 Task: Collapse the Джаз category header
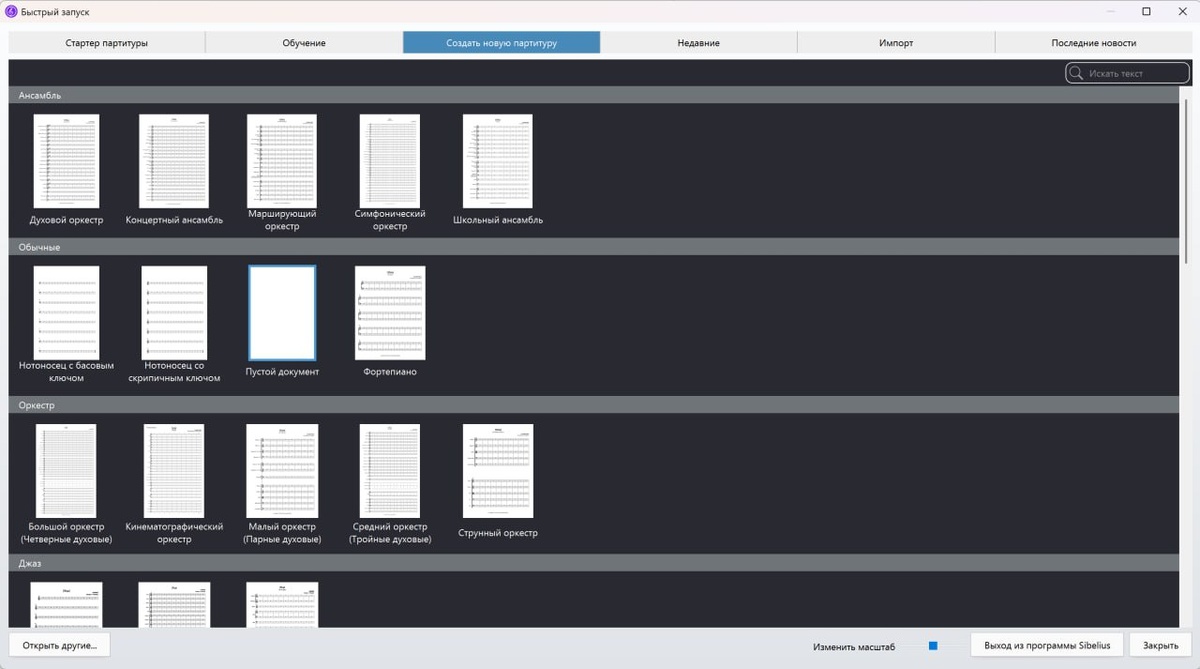tap(594, 563)
